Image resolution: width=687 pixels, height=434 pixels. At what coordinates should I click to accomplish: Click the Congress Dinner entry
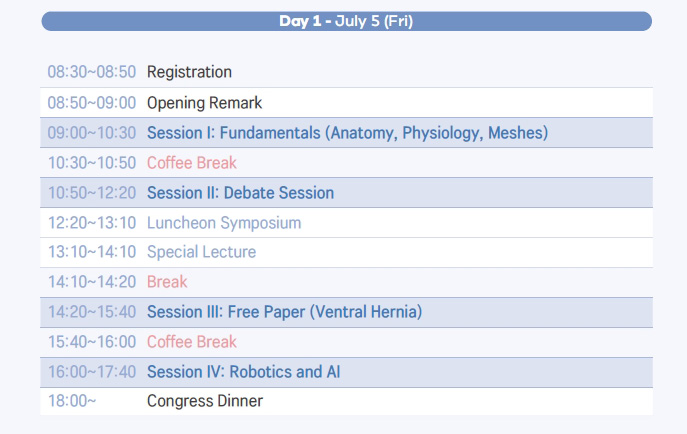(205, 401)
